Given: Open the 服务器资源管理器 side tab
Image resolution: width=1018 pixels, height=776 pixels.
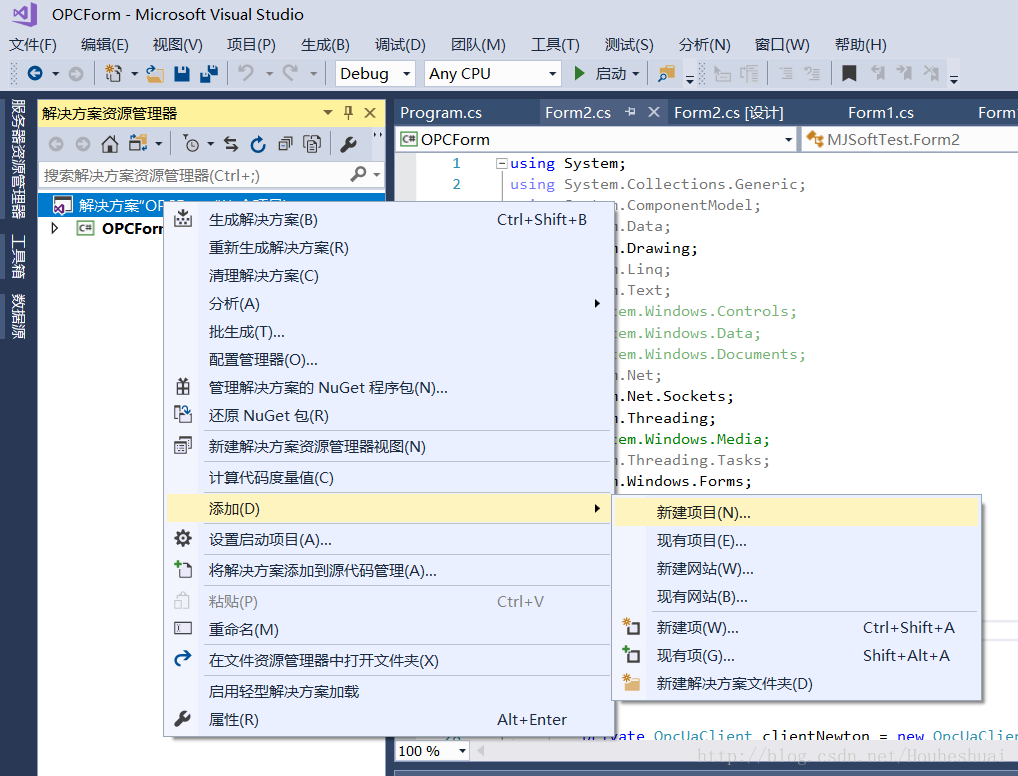Looking at the screenshot, I should coord(18,158).
